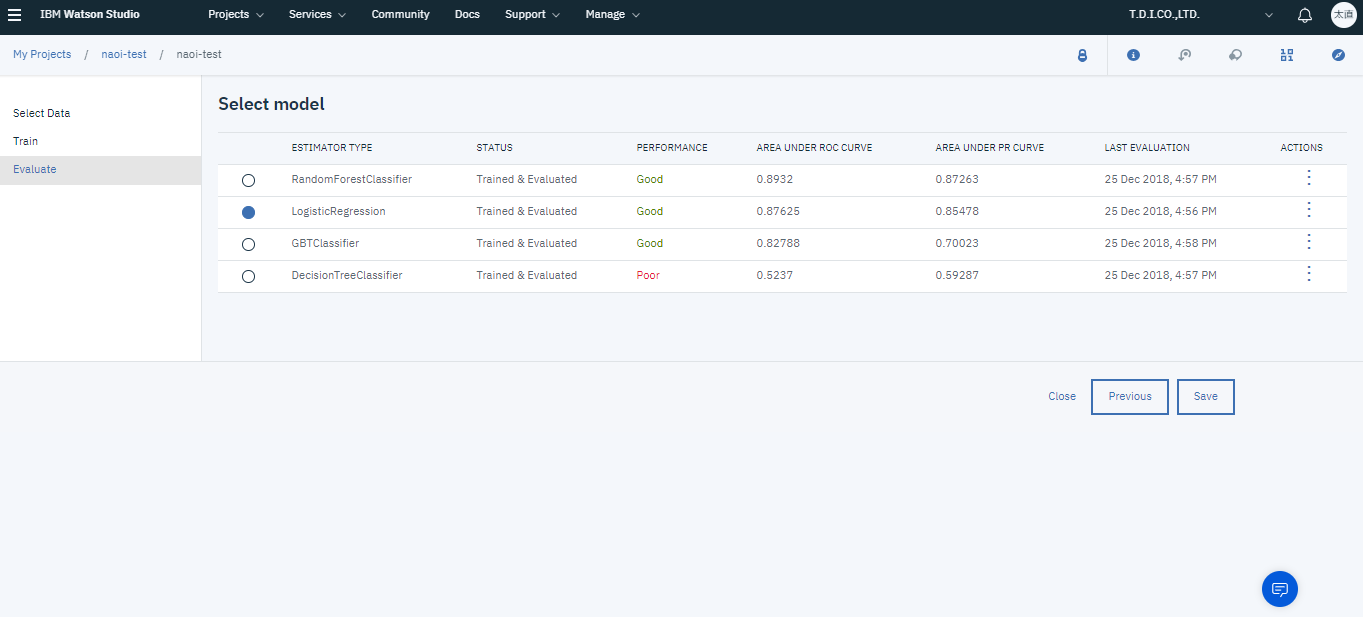This screenshot has height=617, width=1363.
Task: Click the My Projects breadcrumb link
Action: [42, 54]
